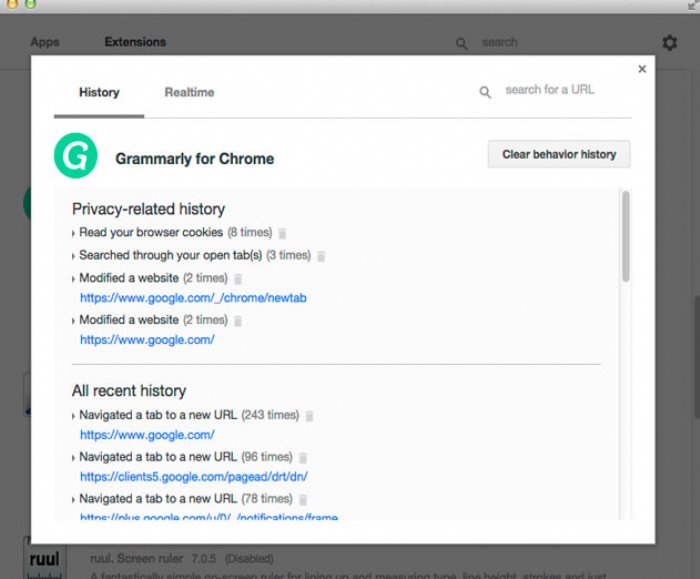Click the history list scrollbar
Viewport: 700px width, 579px height.
(x=626, y=236)
